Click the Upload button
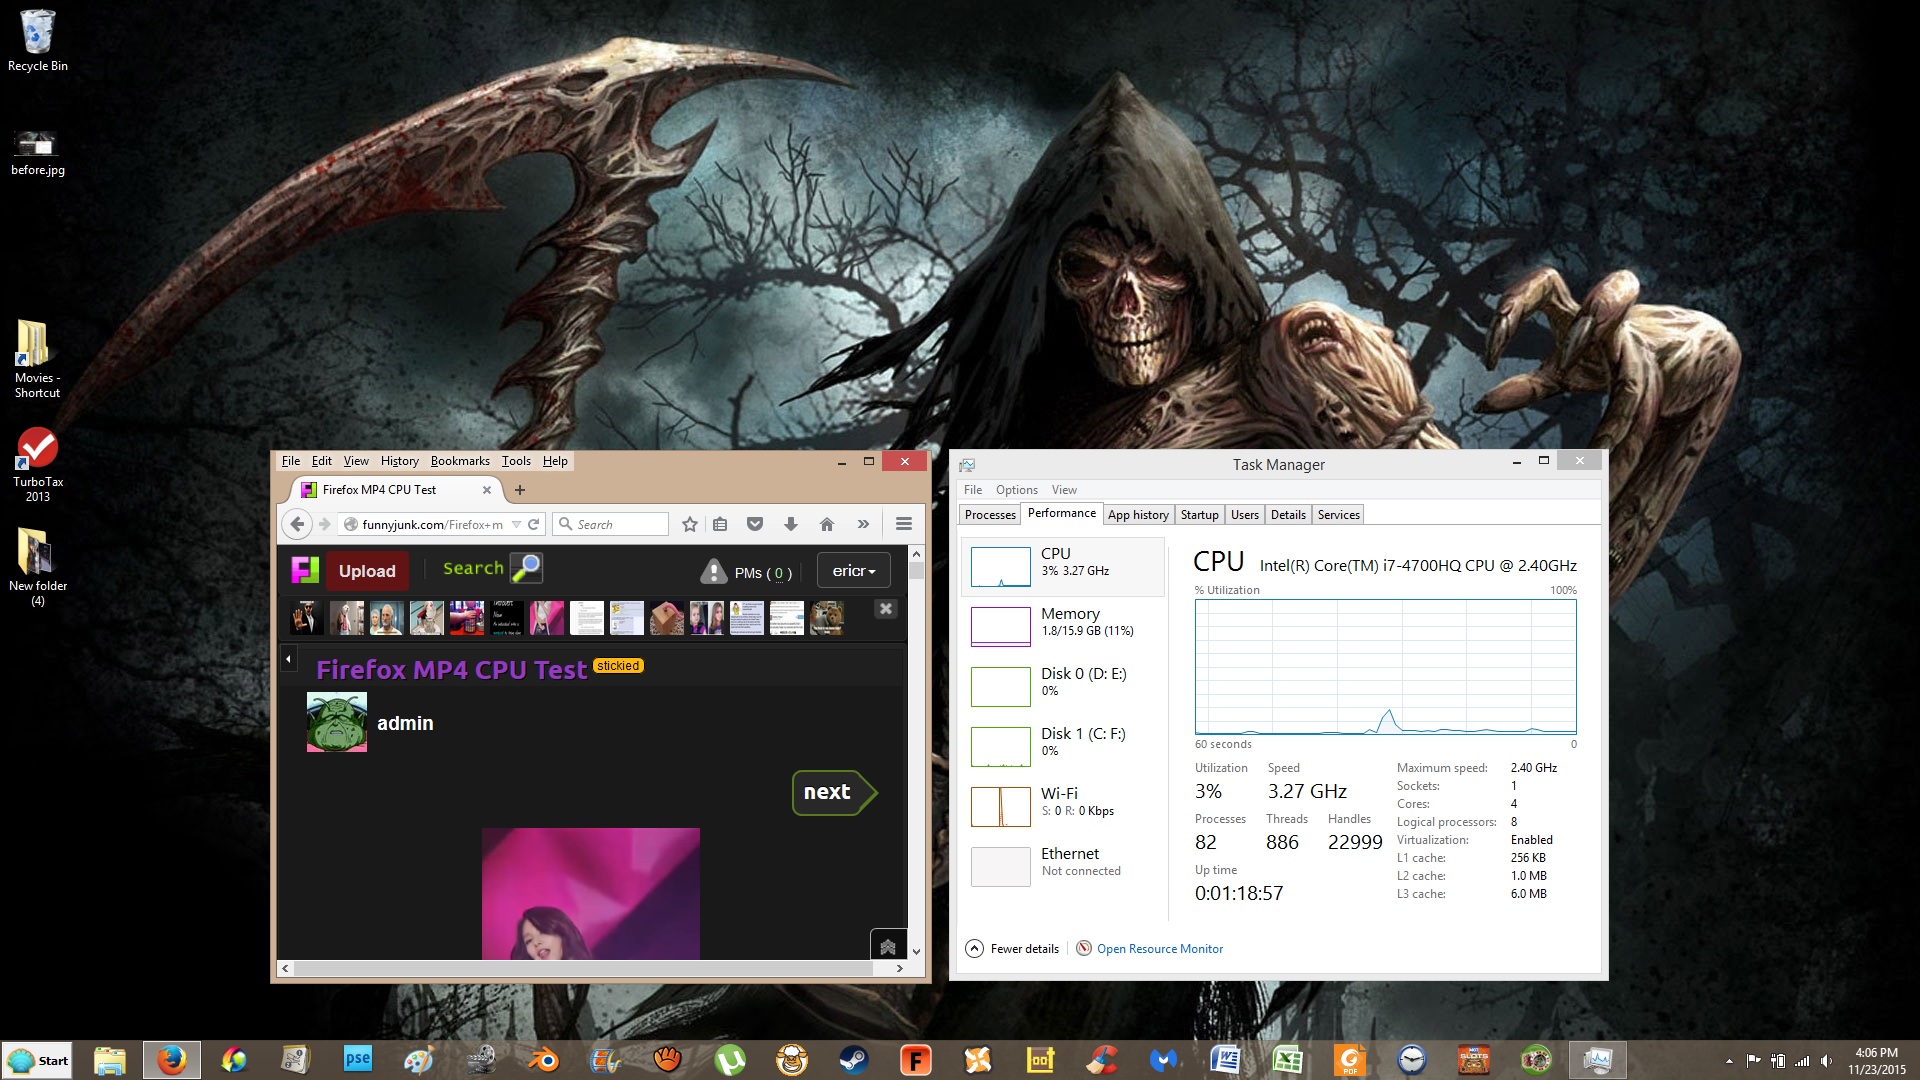Viewport: 1920px width, 1080px height. pos(367,571)
